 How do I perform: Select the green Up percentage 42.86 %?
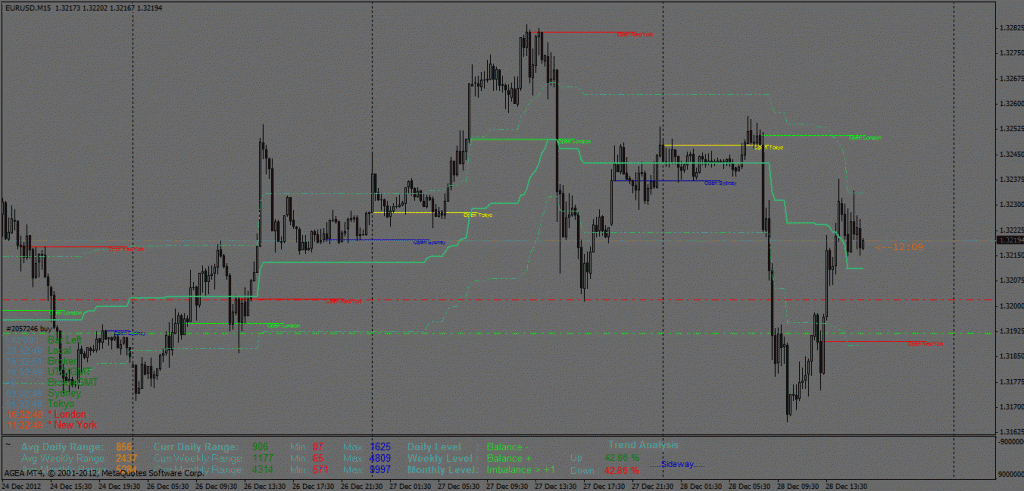point(622,458)
